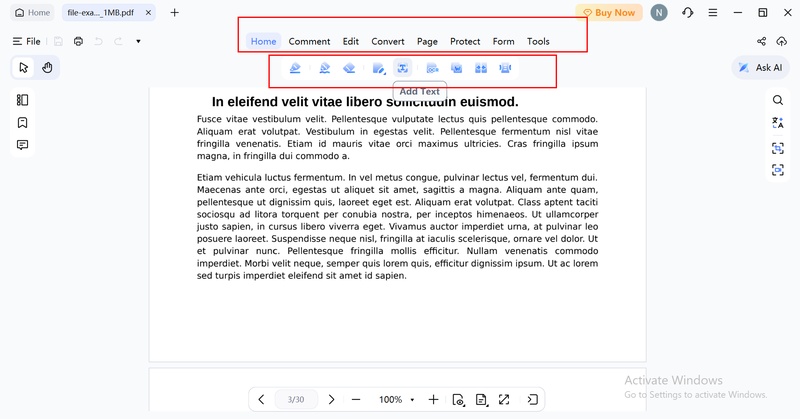Click the Save disk icon
Viewport: 800px width, 419px height.
[58, 41]
